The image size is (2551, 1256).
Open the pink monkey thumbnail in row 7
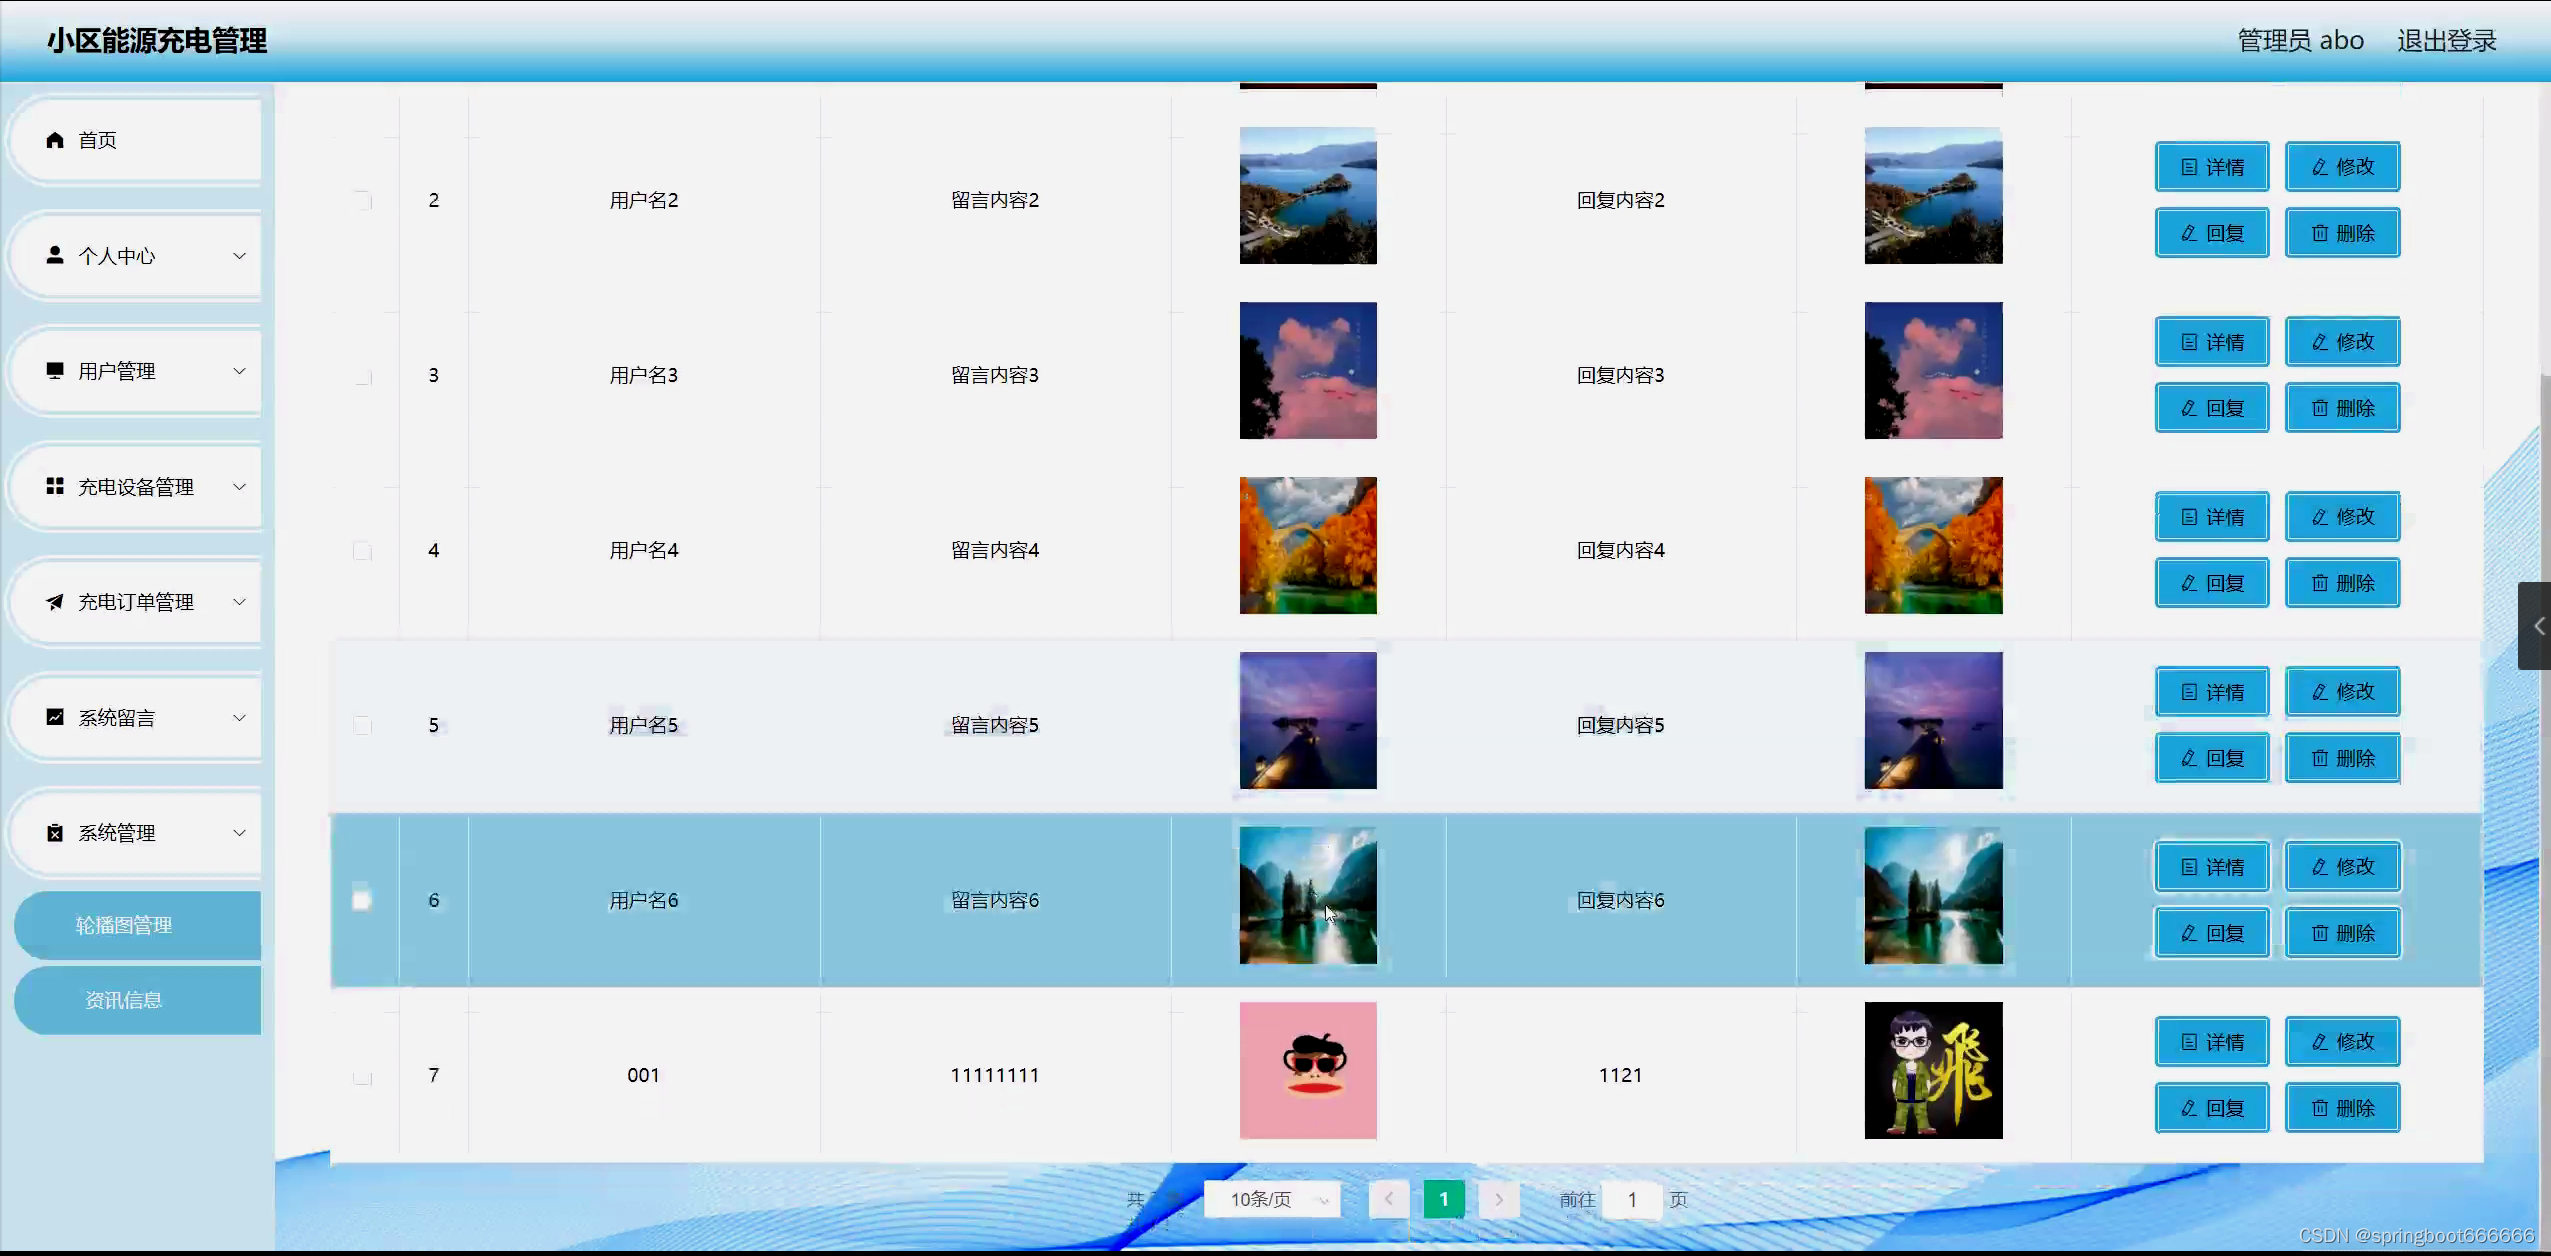coord(1308,1070)
